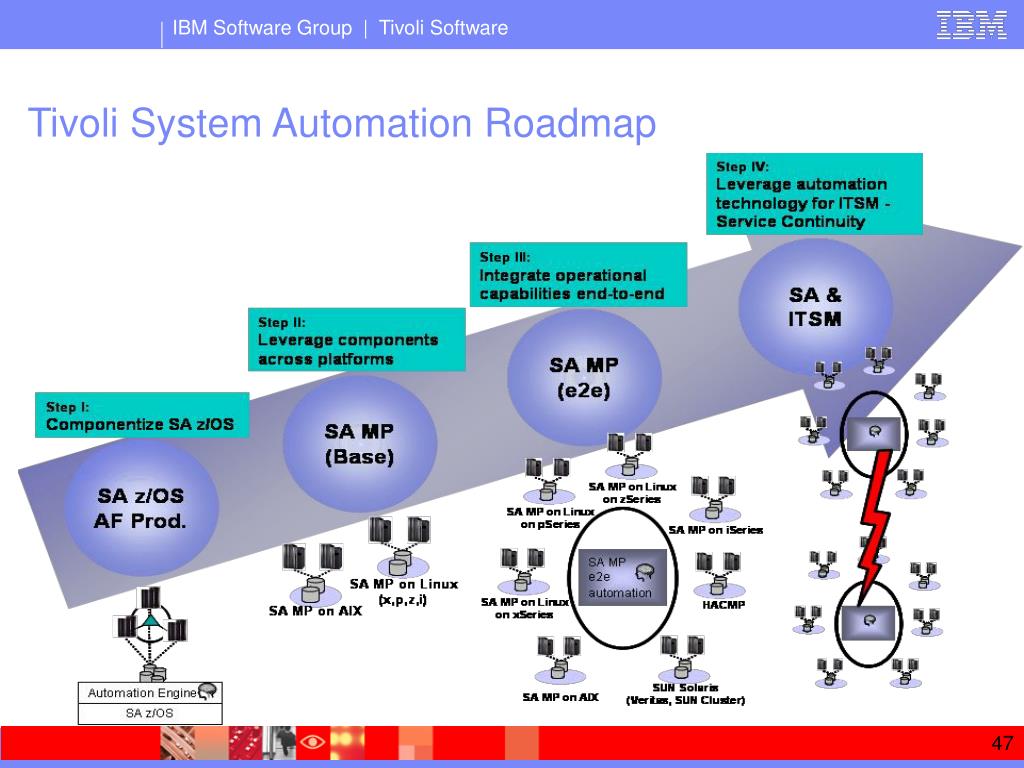This screenshot has width=1024, height=768.
Task: Click the Step III: Integrate operational capabilities box
Action: point(579,274)
